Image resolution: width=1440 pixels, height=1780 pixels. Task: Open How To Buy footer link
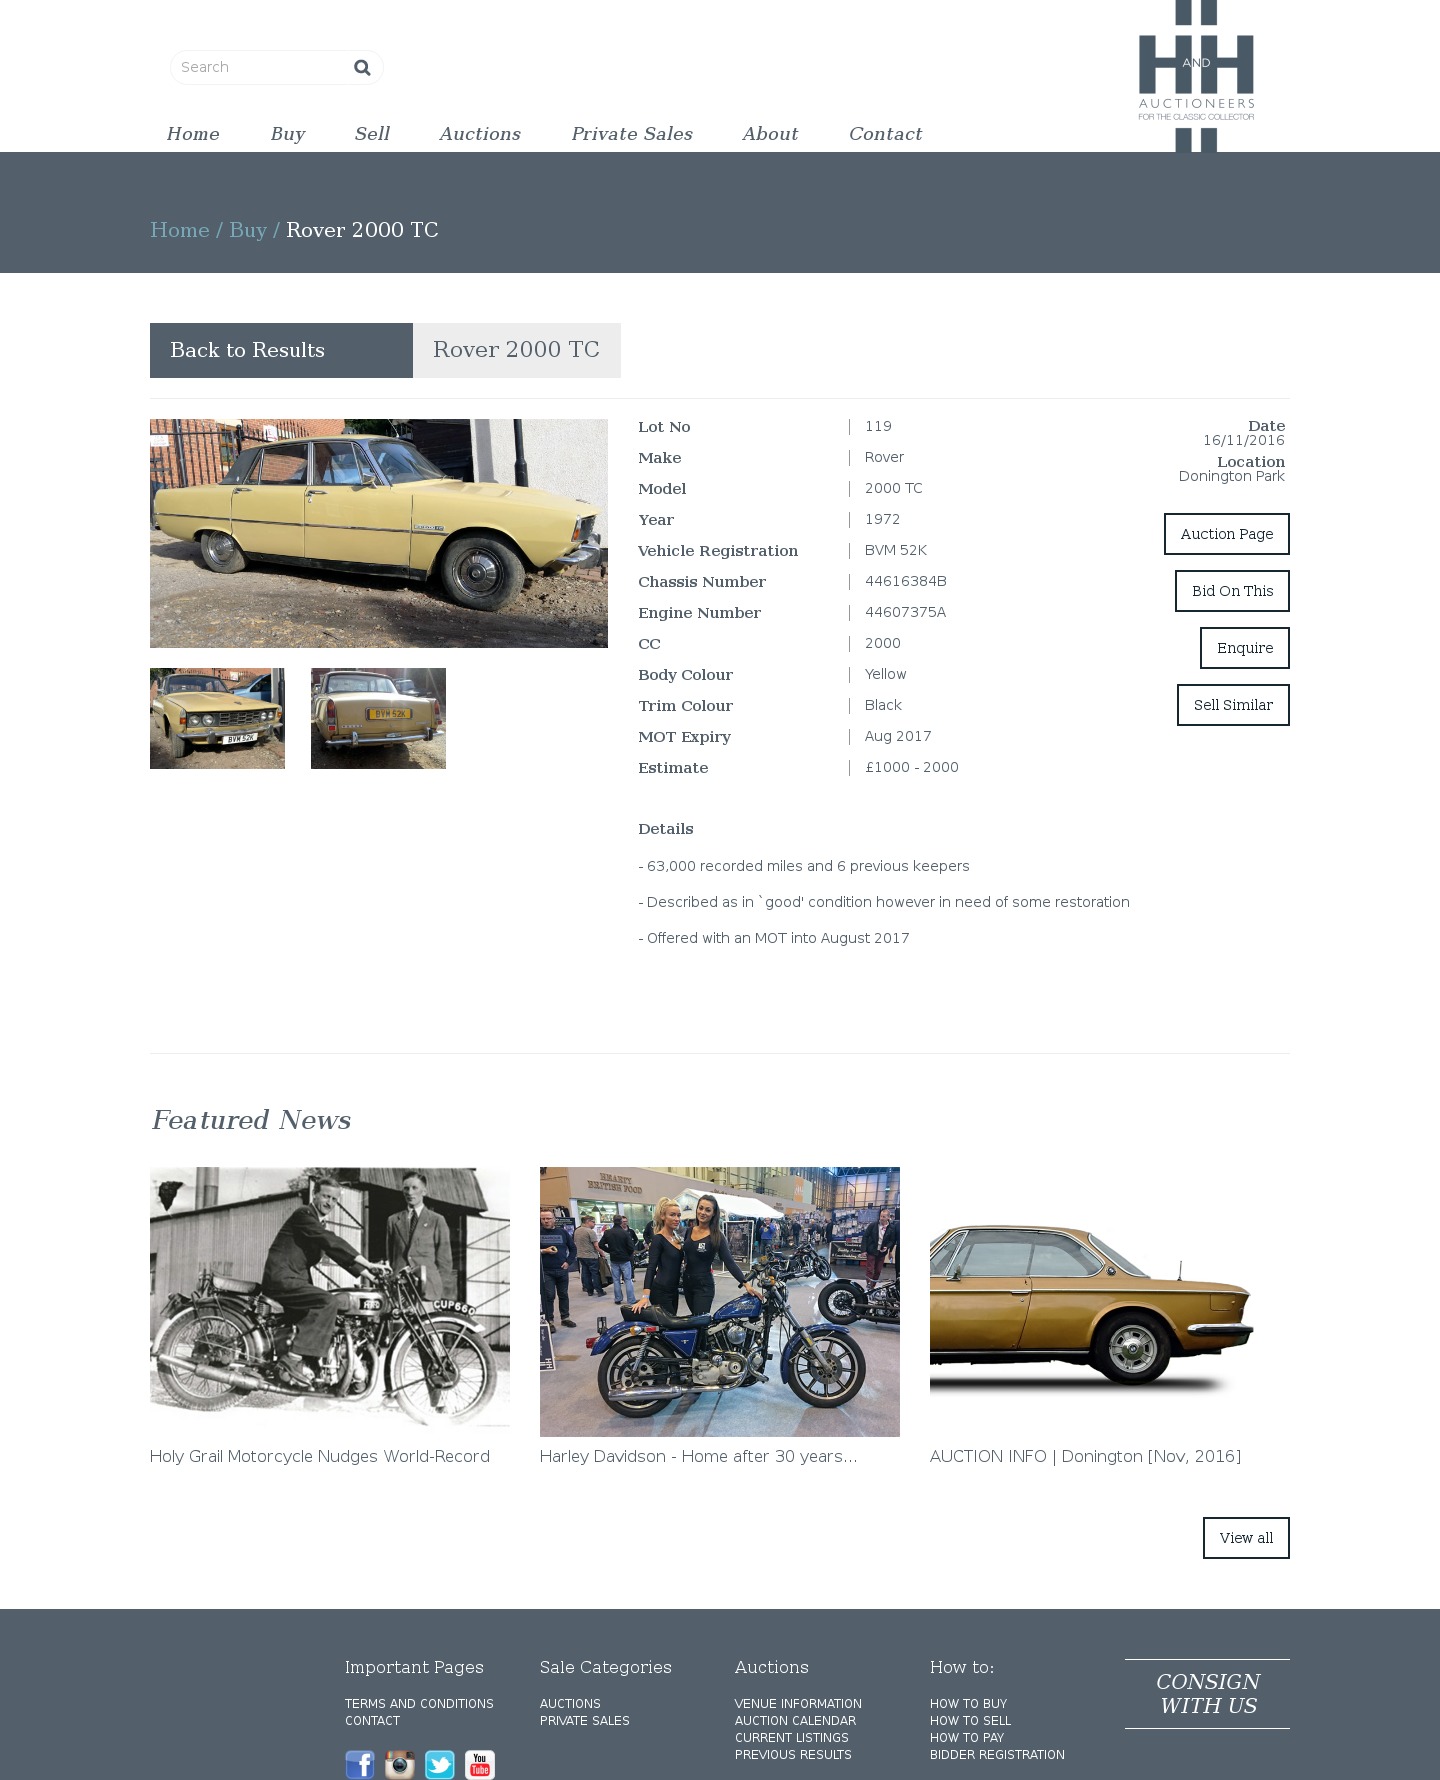968,1704
